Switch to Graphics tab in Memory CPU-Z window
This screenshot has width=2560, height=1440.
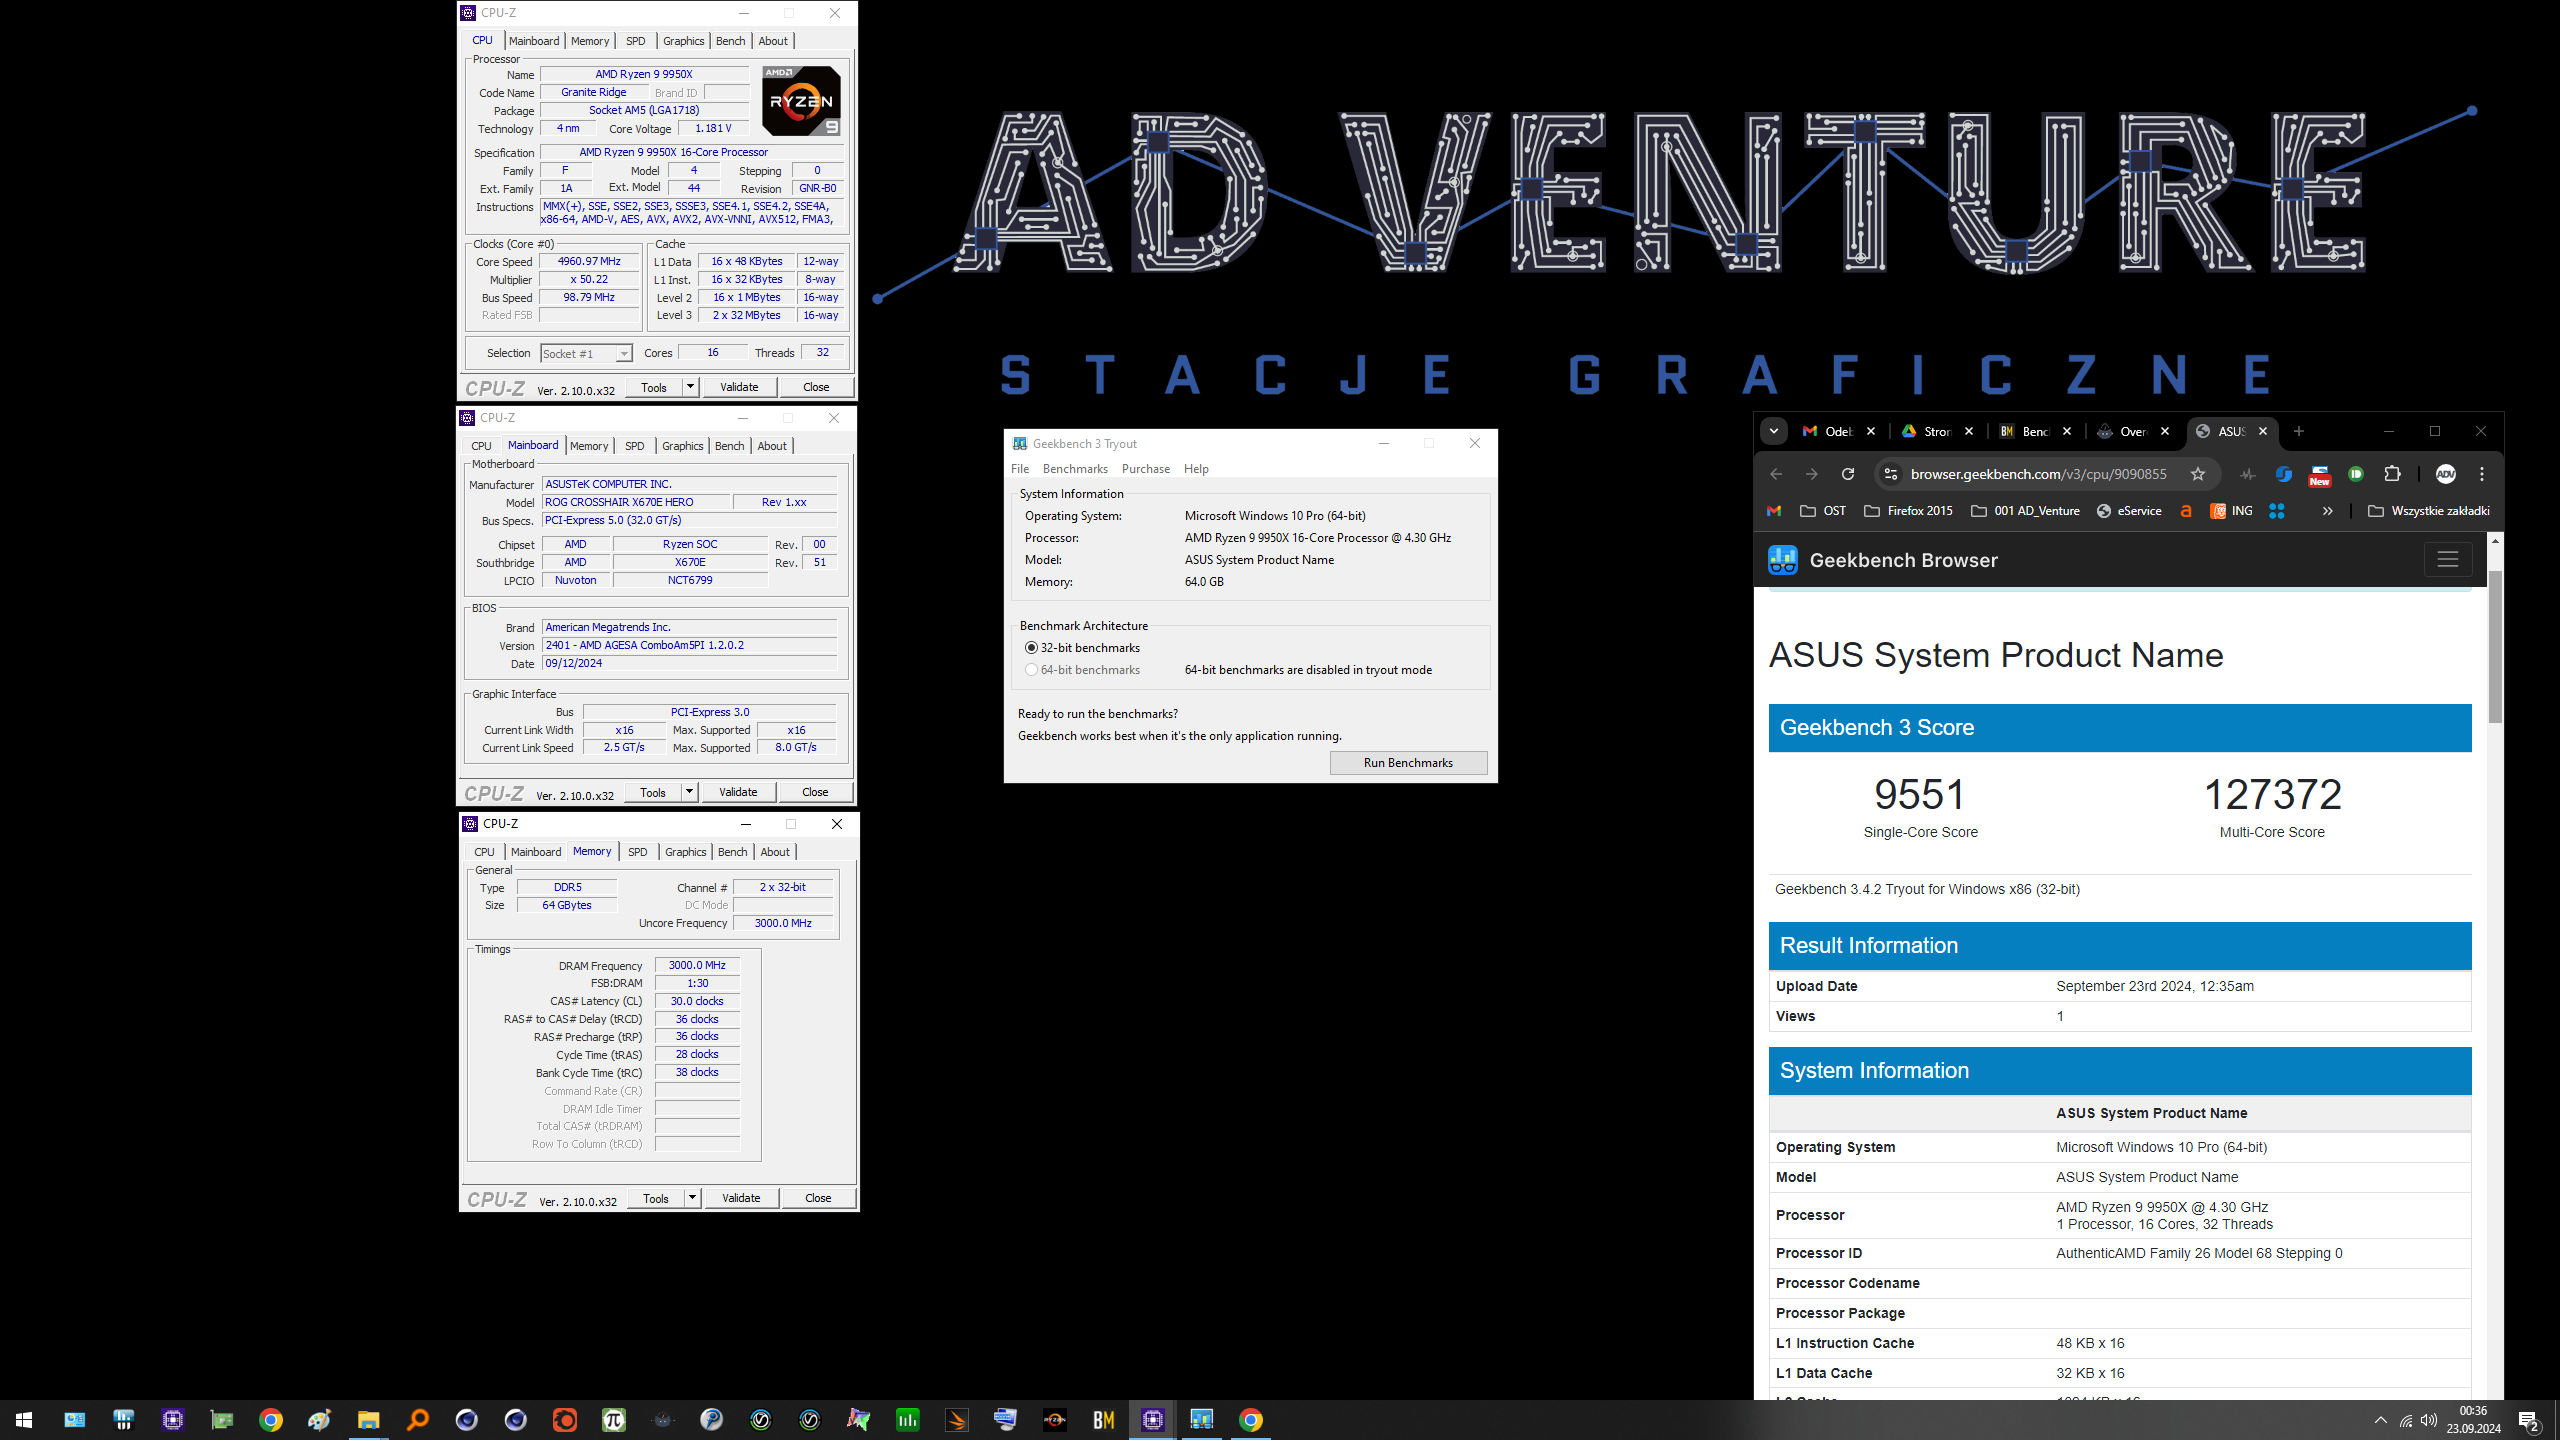685,852
